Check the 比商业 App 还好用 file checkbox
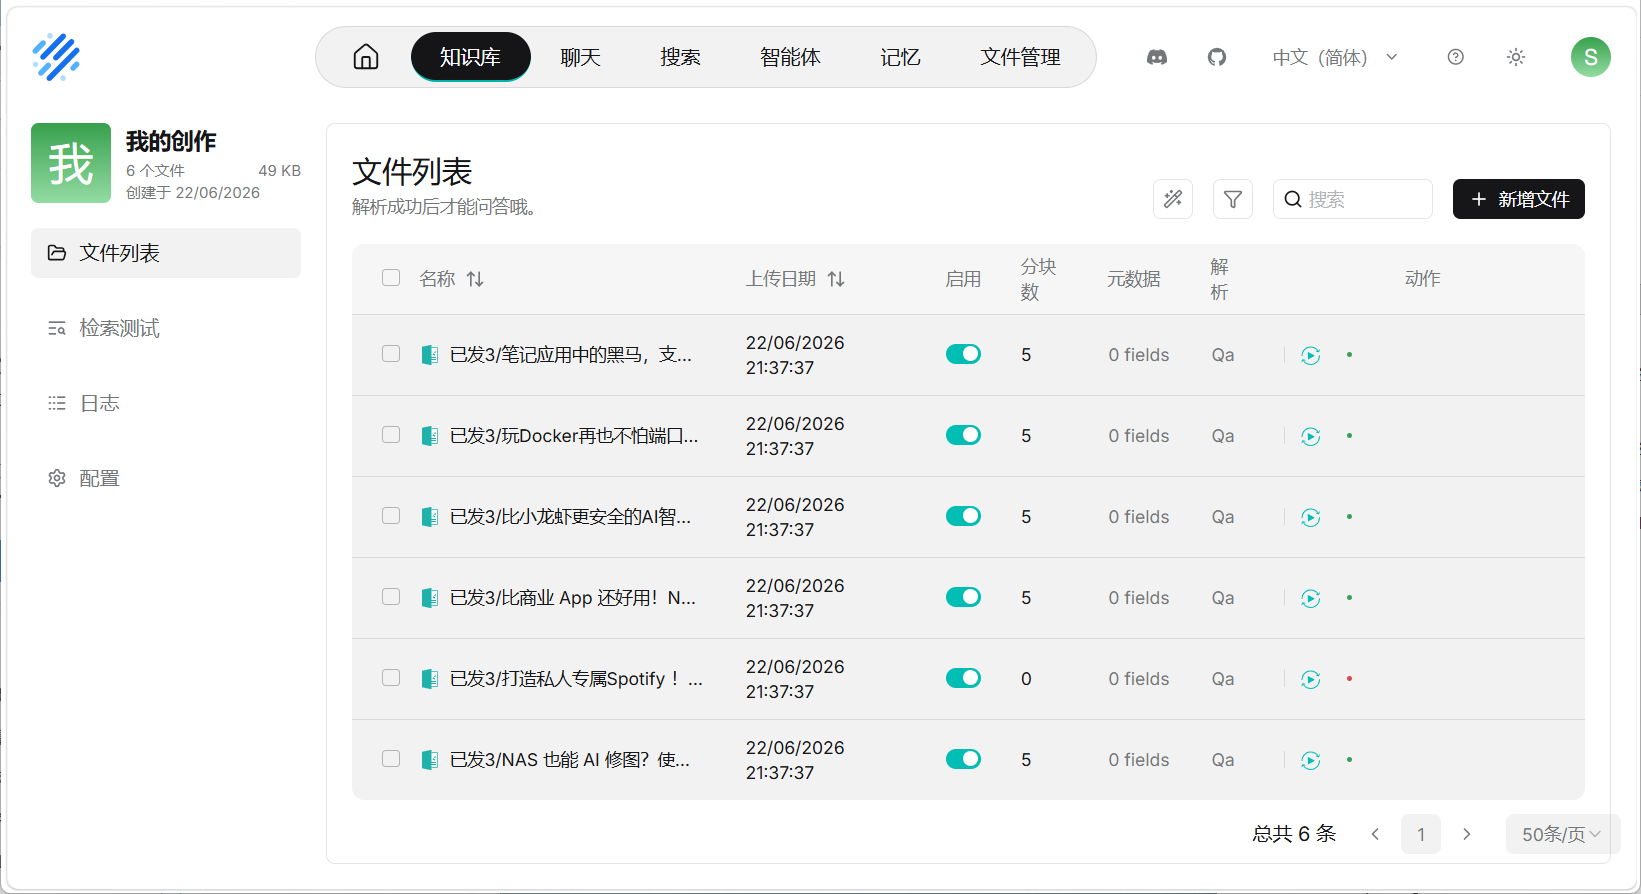1641x894 pixels. pyautogui.click(x=391, y=597)
